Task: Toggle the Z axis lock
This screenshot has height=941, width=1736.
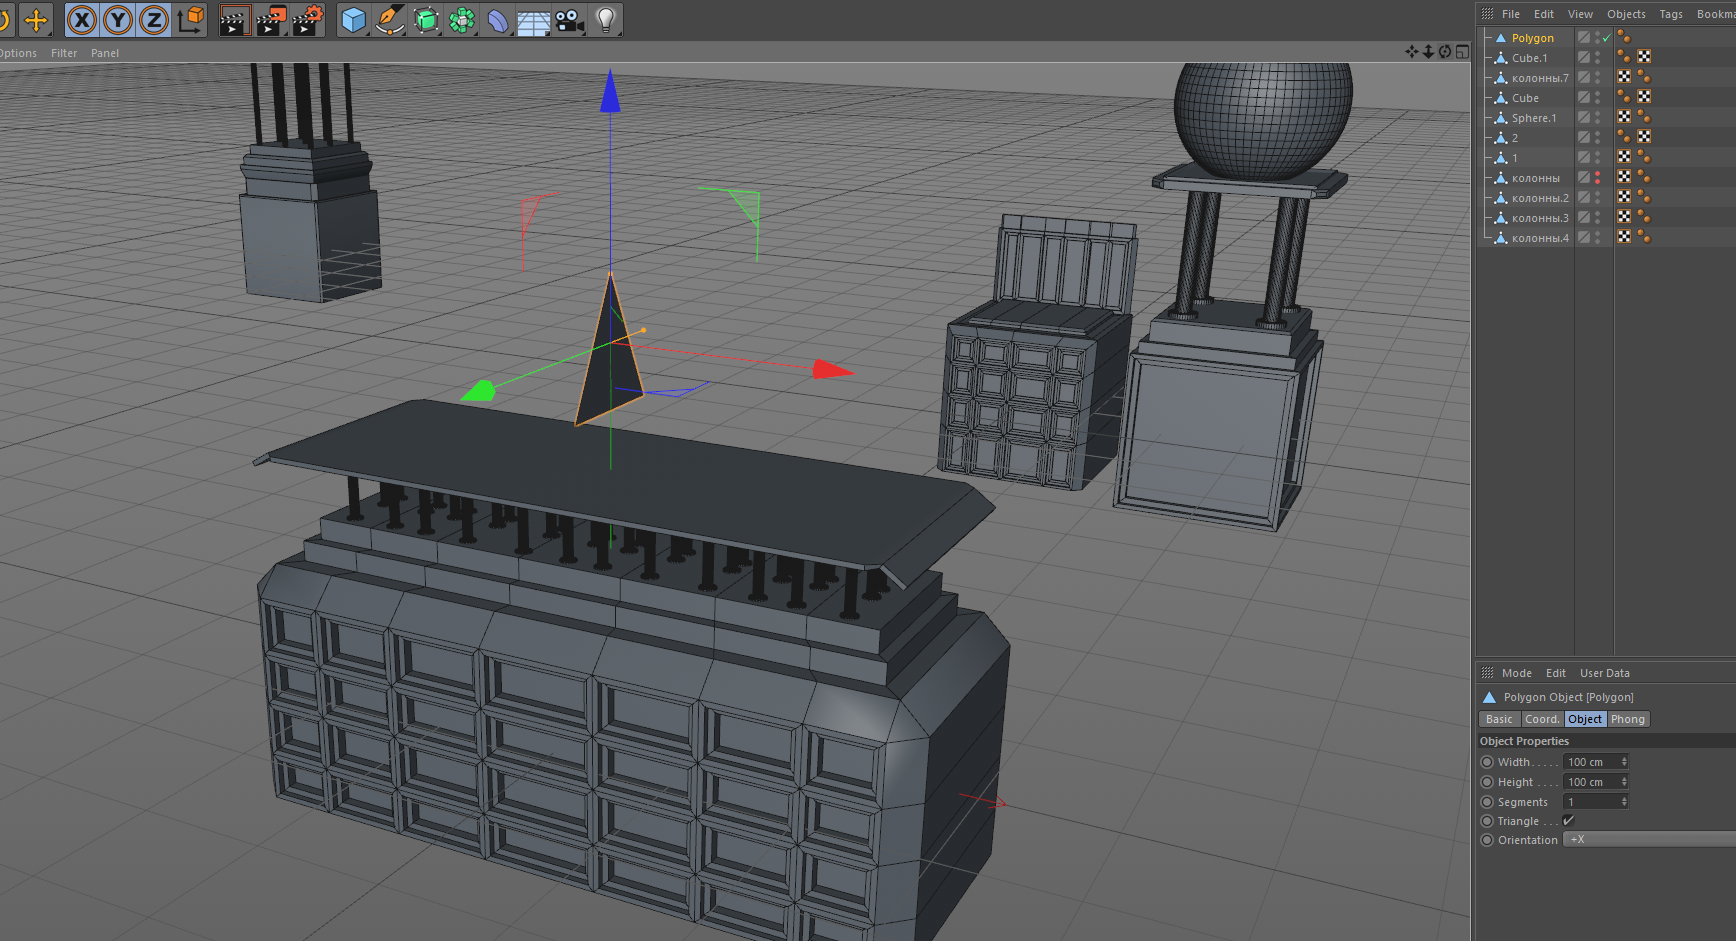Action: (154, 20)
